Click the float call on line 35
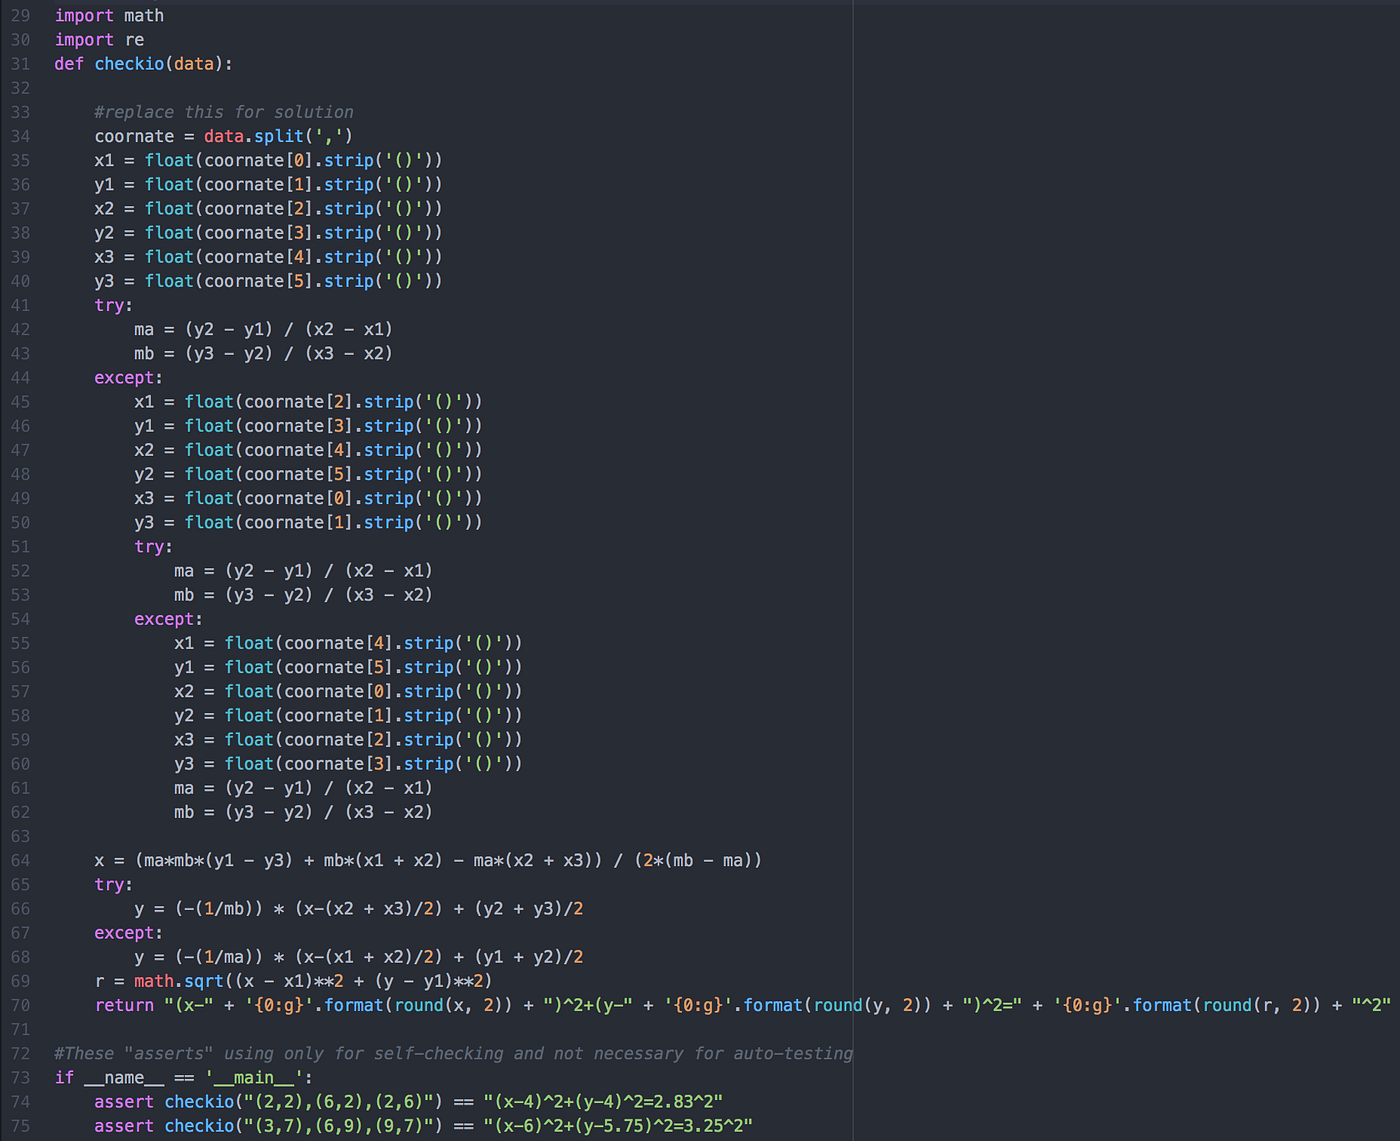1400x1141 pixels. point(168,160)
